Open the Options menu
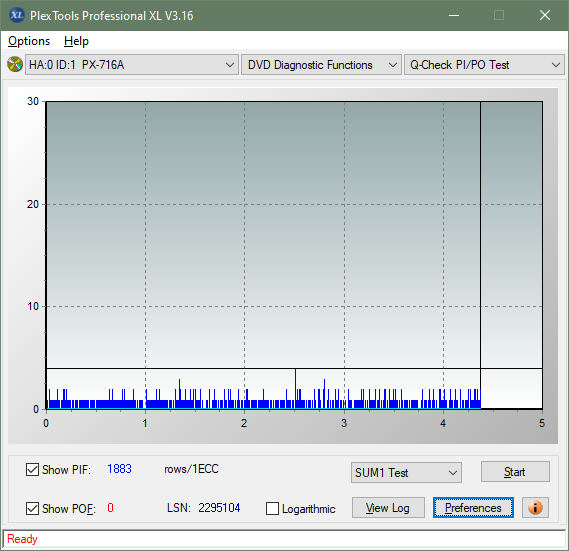 pos(29,41)
